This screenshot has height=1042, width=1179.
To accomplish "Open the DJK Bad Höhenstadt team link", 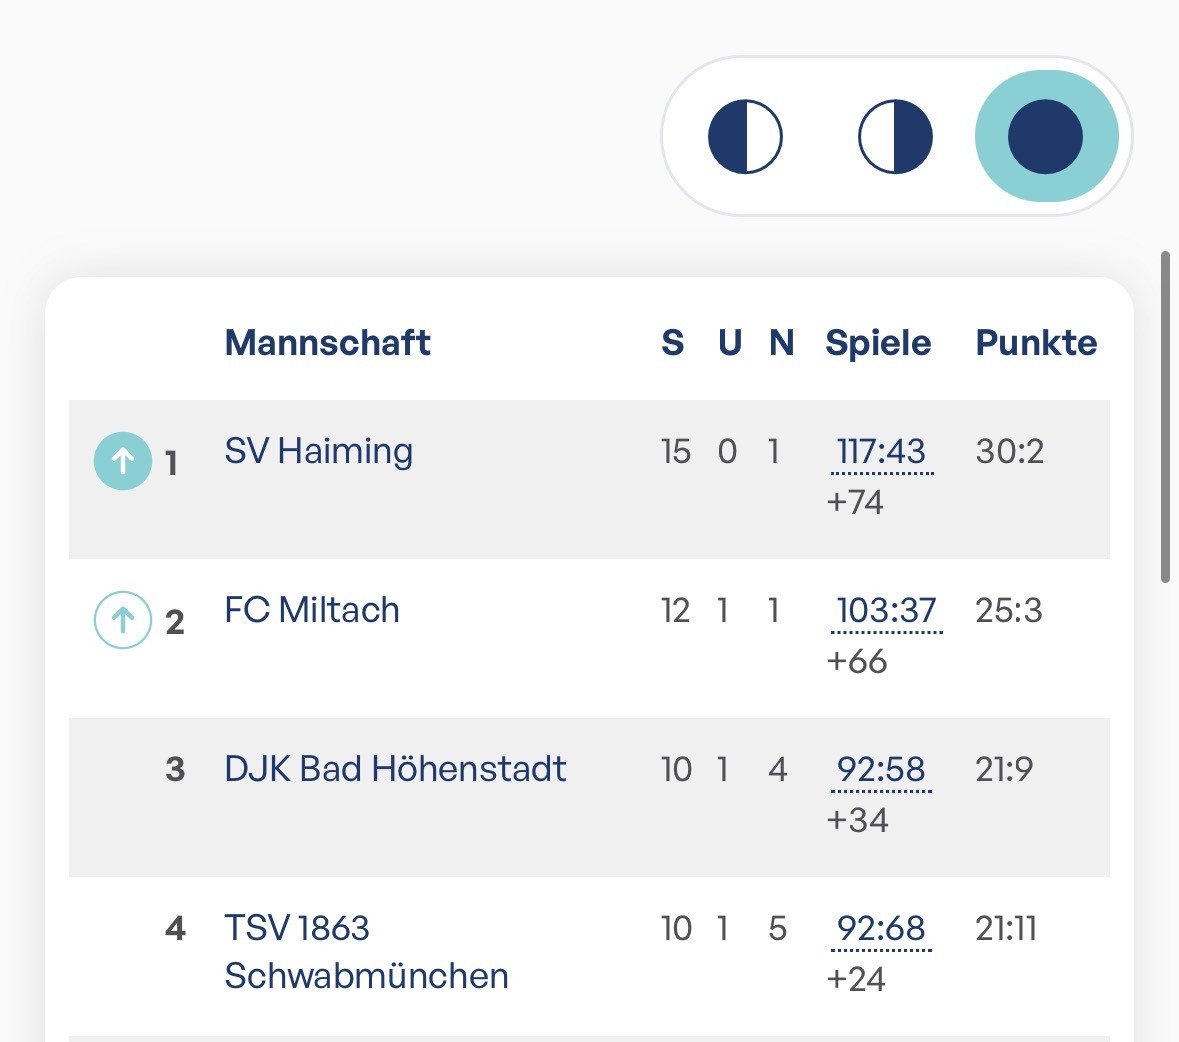I will click(396, 769).
